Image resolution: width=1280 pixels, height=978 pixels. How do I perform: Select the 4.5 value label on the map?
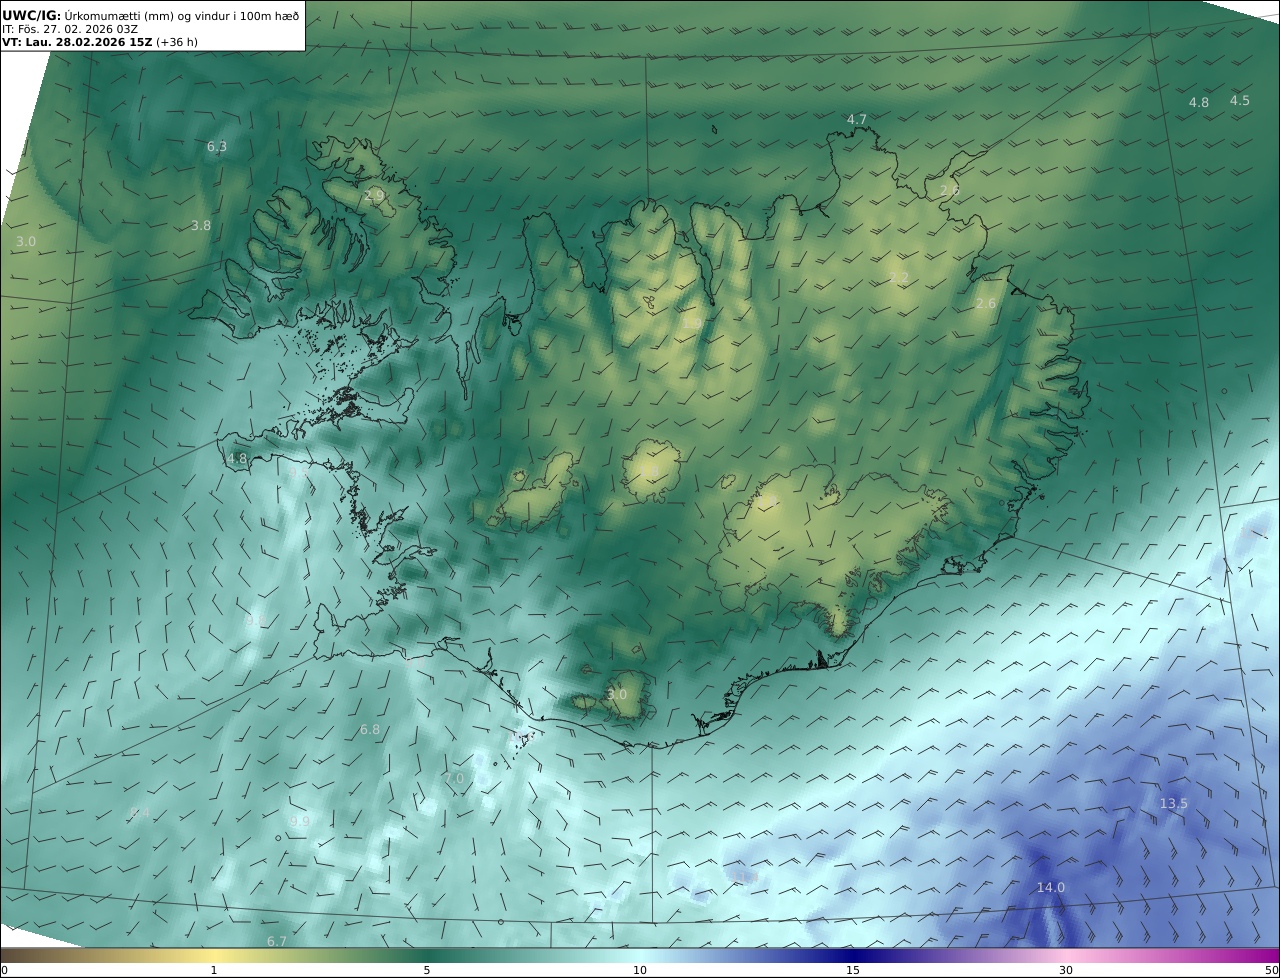pyautogui.click(x=1240, y=100)
